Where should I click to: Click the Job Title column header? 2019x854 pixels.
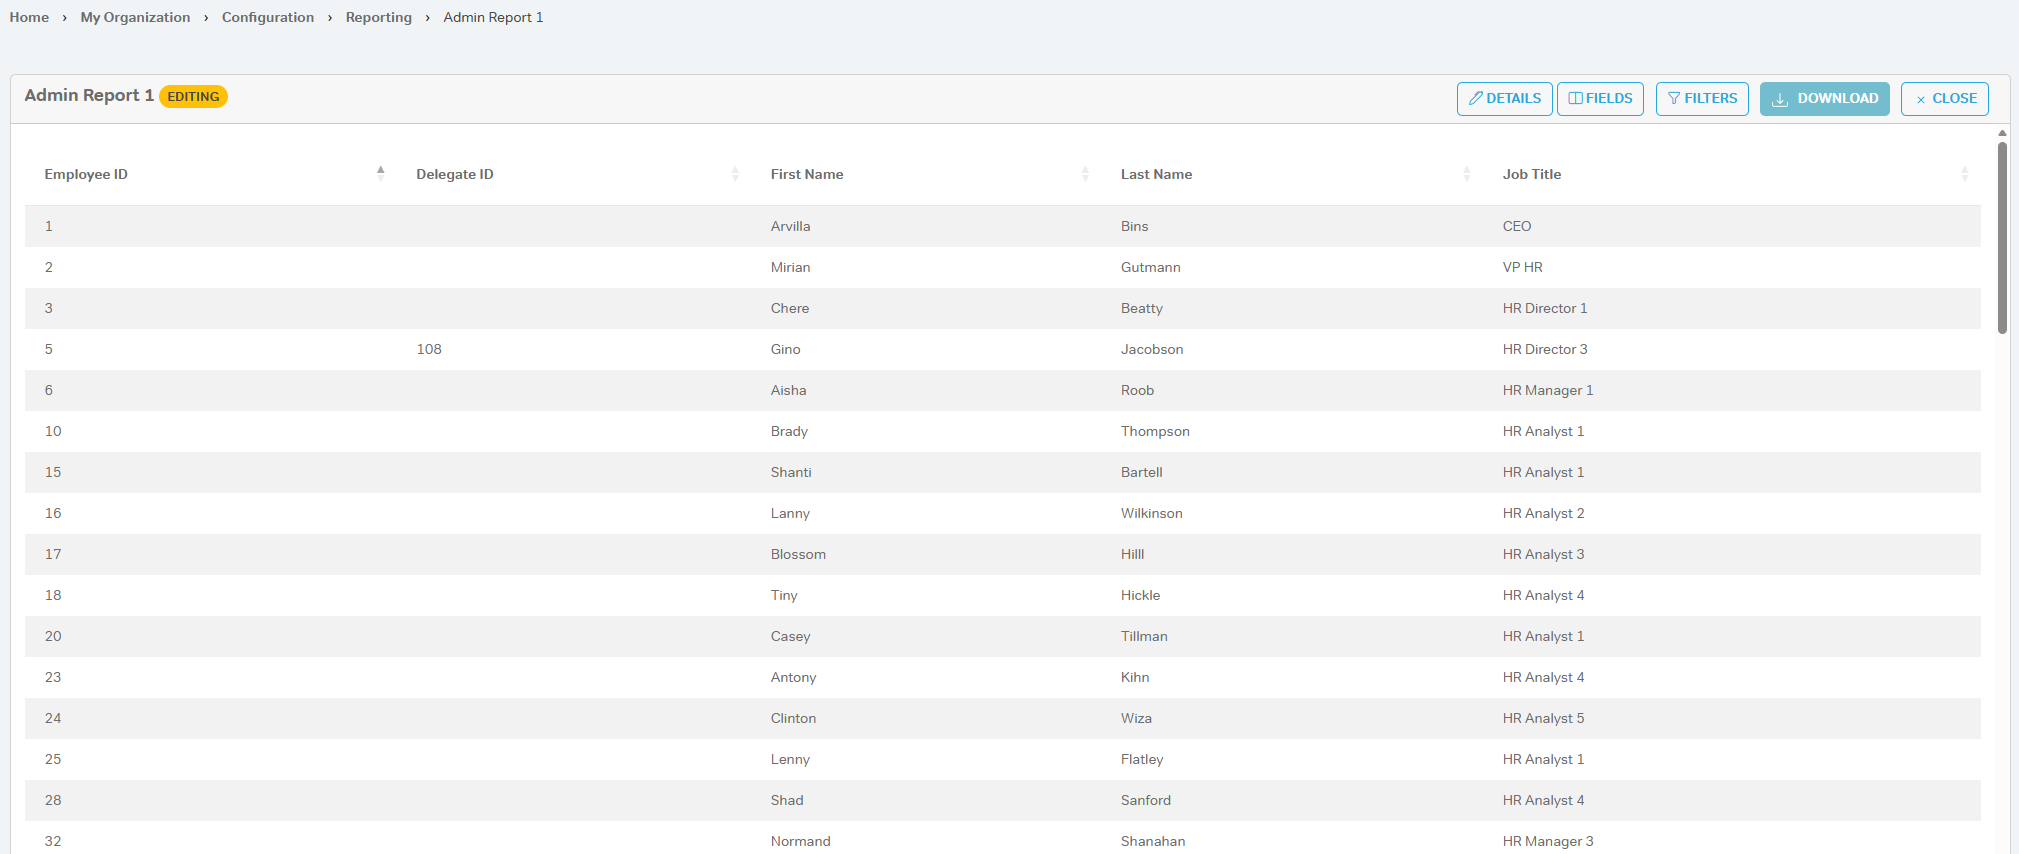click(x=1531, y=174)
